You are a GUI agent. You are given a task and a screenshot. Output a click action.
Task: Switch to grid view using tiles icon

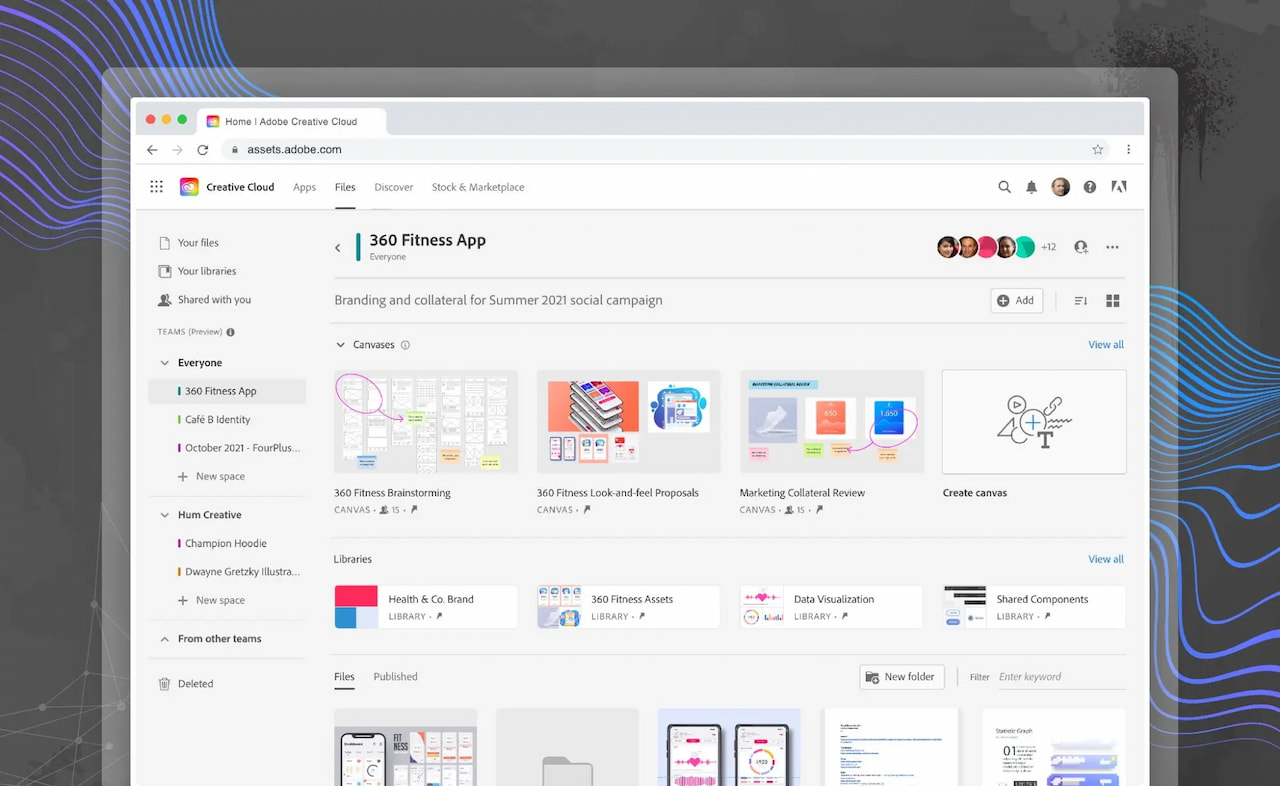pyautogui.click(x=1112, y=300)
